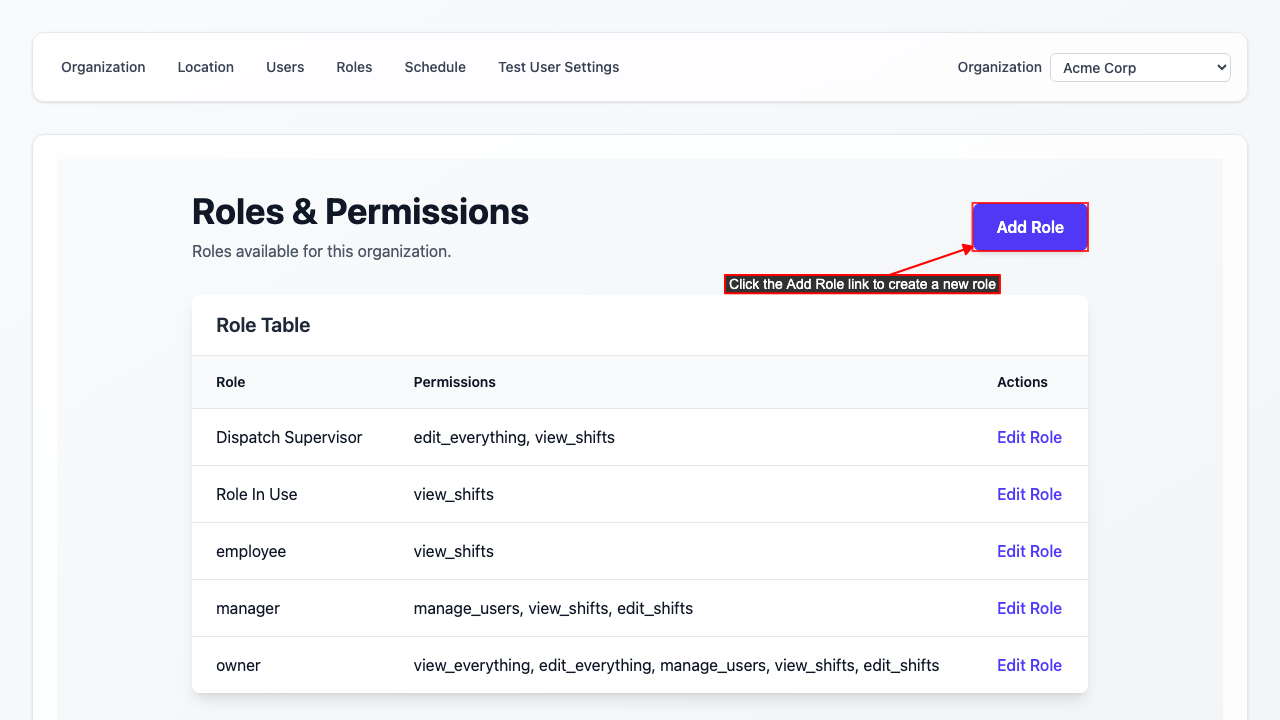The width and height of the screenshot is (1280, 720).
Task: Edit the Role In Use role
Action: (x=1029, y=494)
